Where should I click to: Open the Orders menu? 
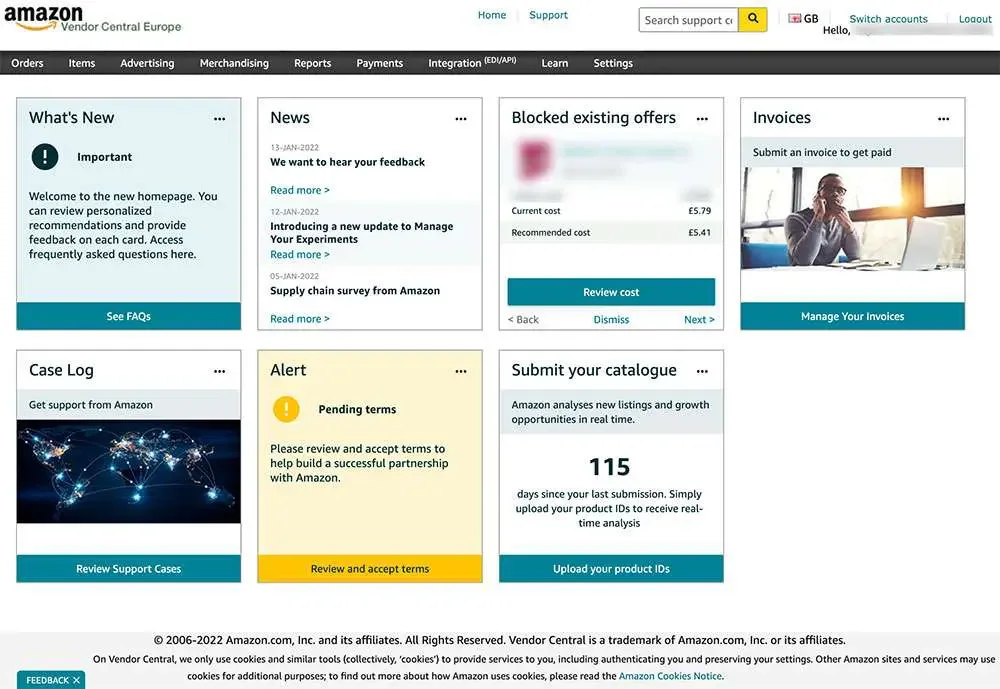pyautogui.click(x=27, y=63)
